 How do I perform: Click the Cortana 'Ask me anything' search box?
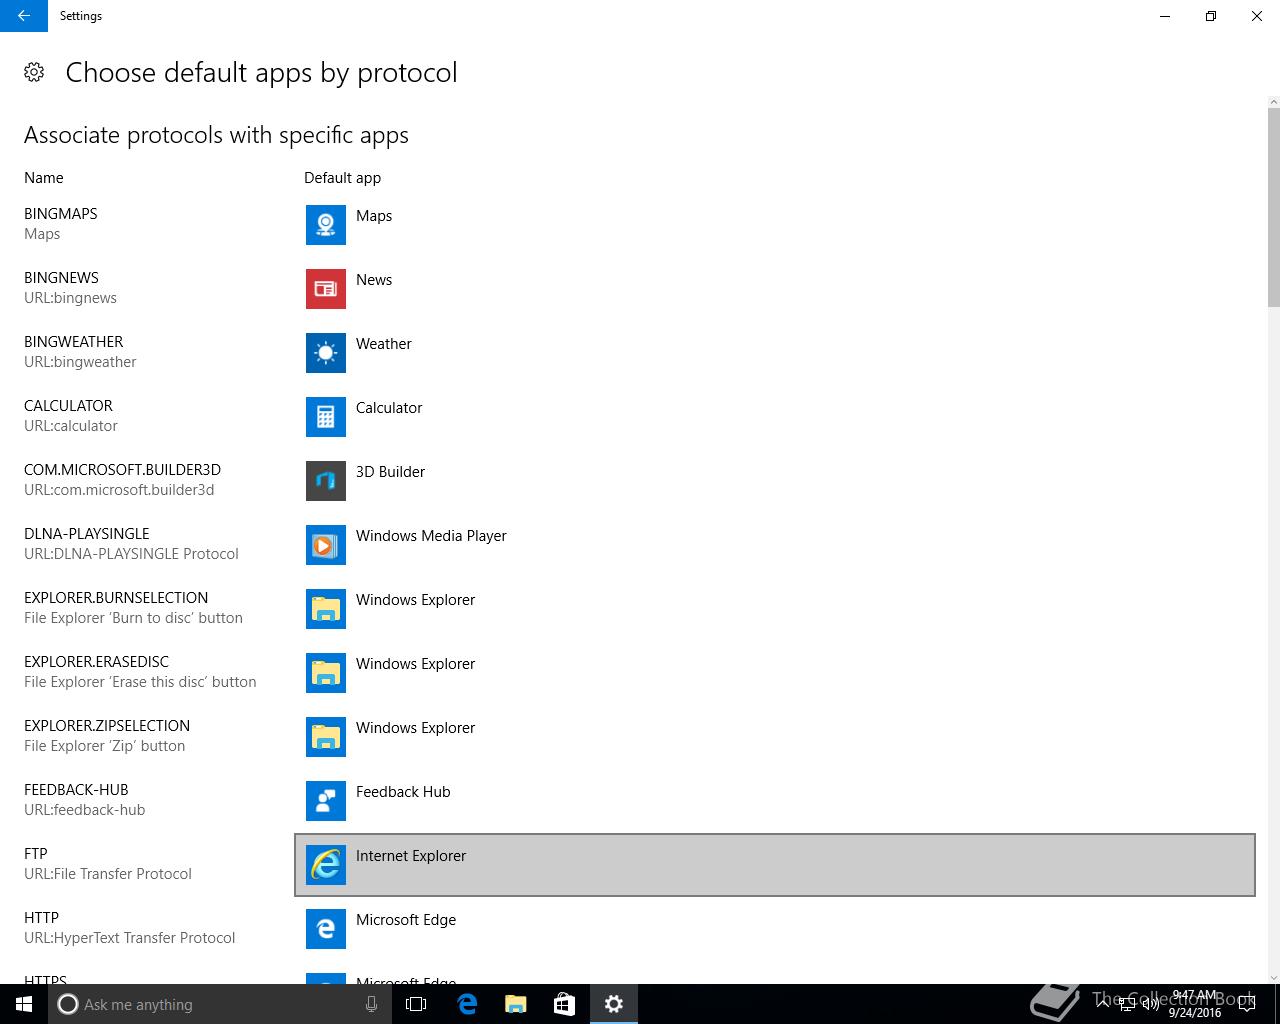[220, 1004]
